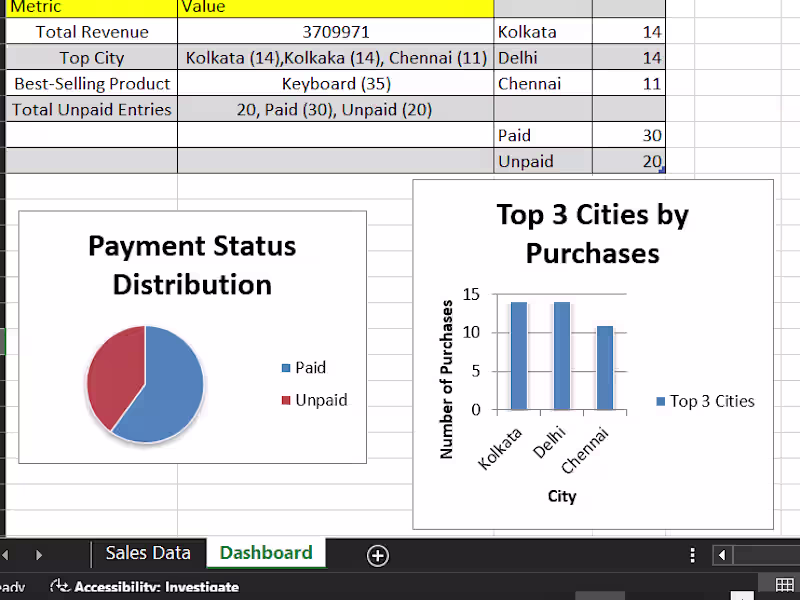
Task: Select the Total Revenue value cell
Action: [x=335, y=31]
